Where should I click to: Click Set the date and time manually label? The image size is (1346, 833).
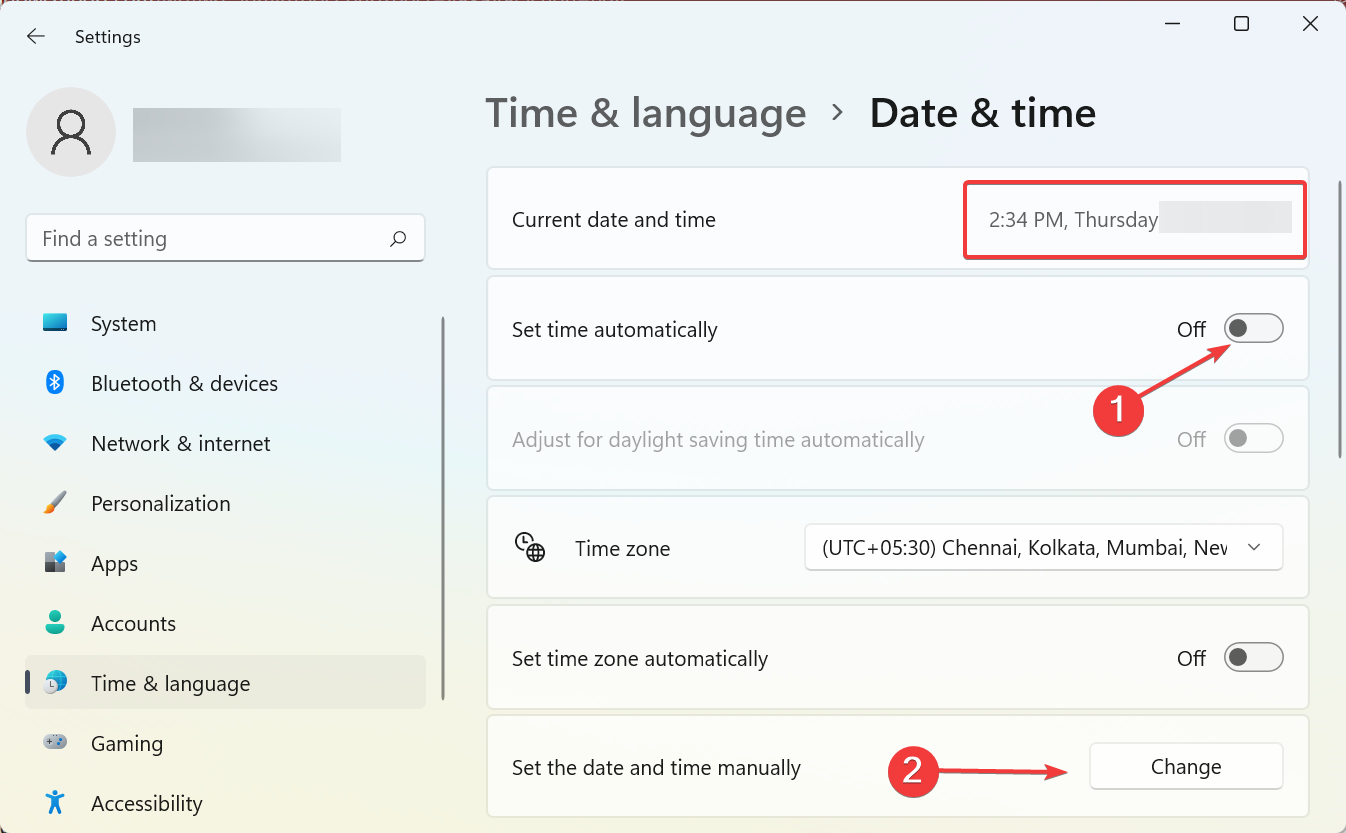[656, 768]
